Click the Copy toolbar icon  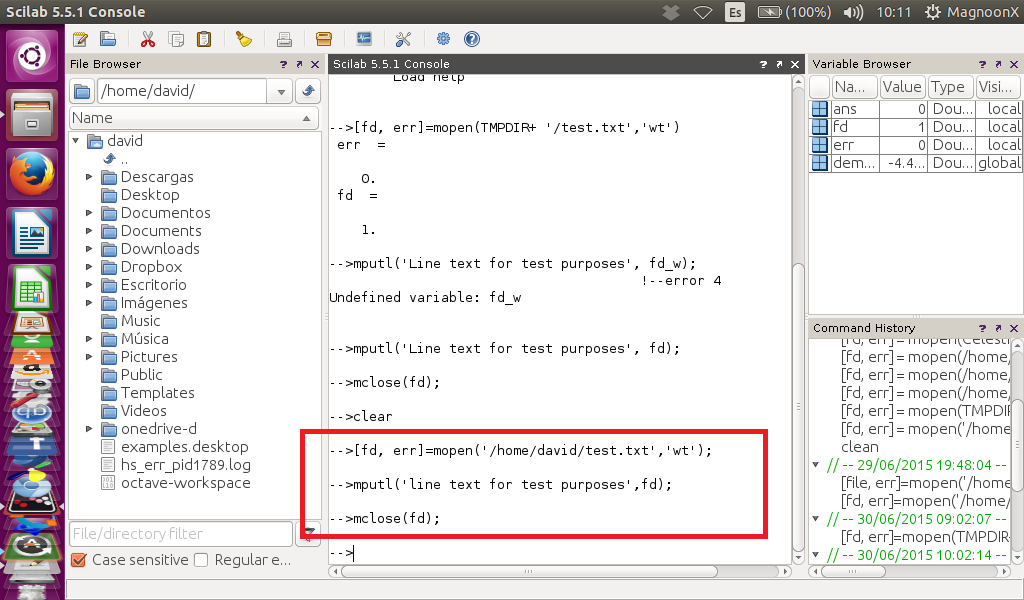[x=176, y=39]
